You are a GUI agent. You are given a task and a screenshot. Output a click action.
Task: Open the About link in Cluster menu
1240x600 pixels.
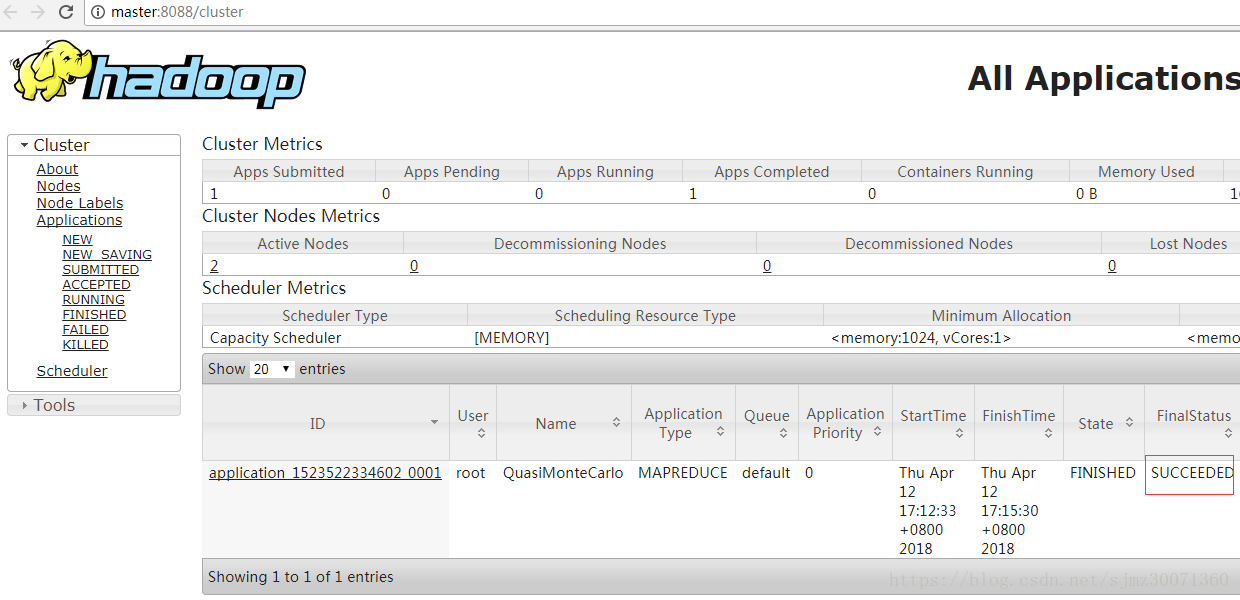tap(57, 169)
